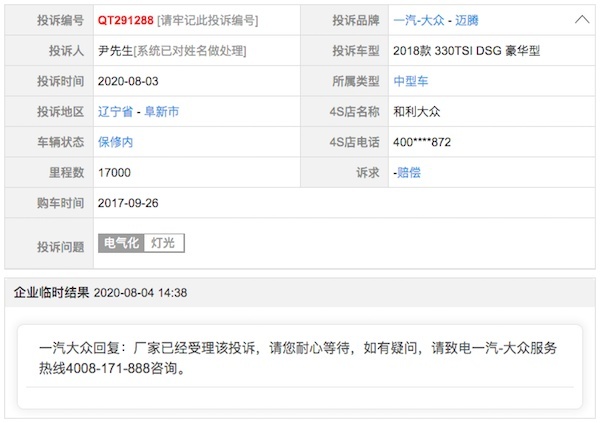The image size is (600, 423).
Task: Open the 赔偿 demand link
Action: pyautogui.click(x=409, y=173)
